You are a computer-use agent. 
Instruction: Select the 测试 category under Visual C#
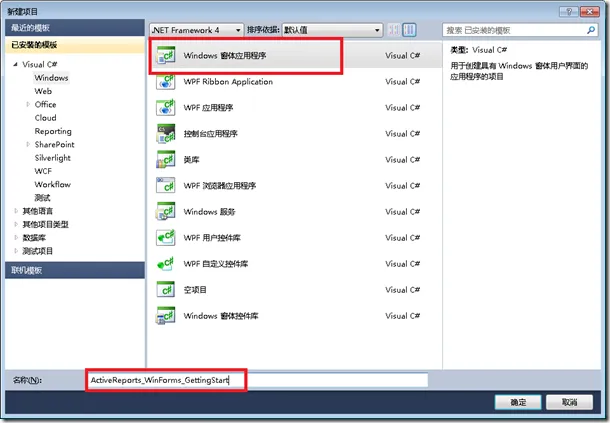pos(42,198)
